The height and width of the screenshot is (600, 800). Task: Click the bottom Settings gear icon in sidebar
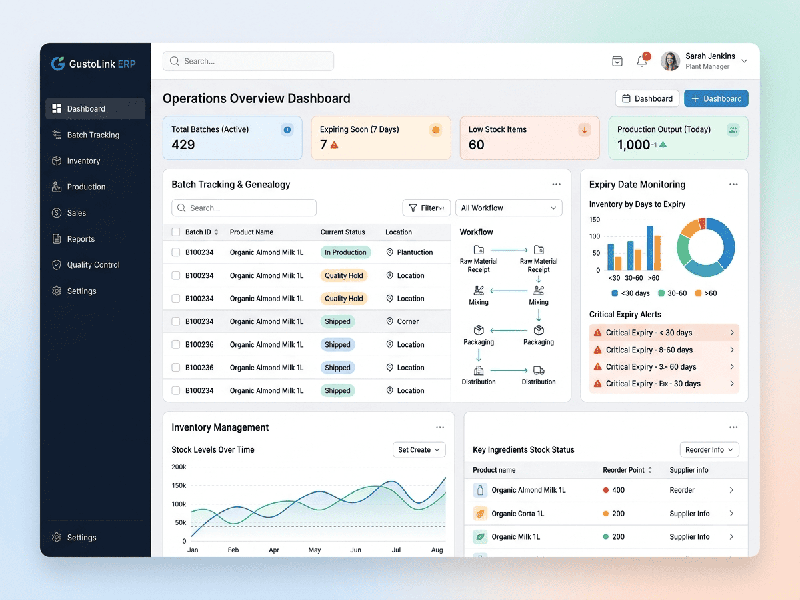(57, 537)
